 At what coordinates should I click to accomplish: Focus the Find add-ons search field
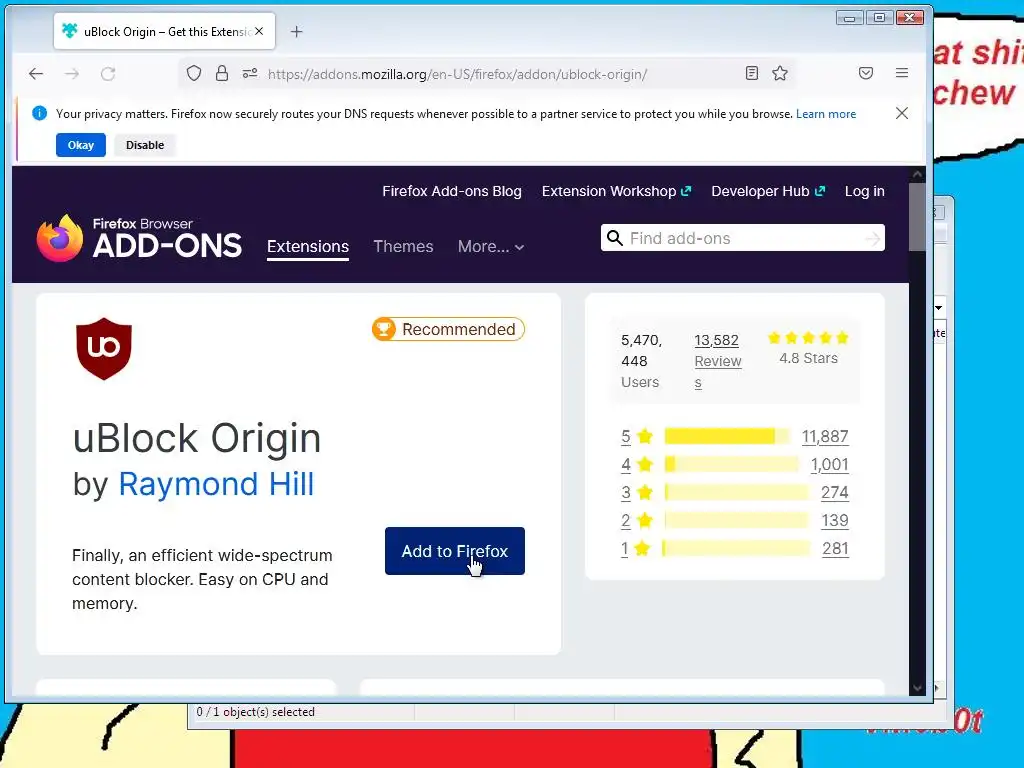point(743,238)
